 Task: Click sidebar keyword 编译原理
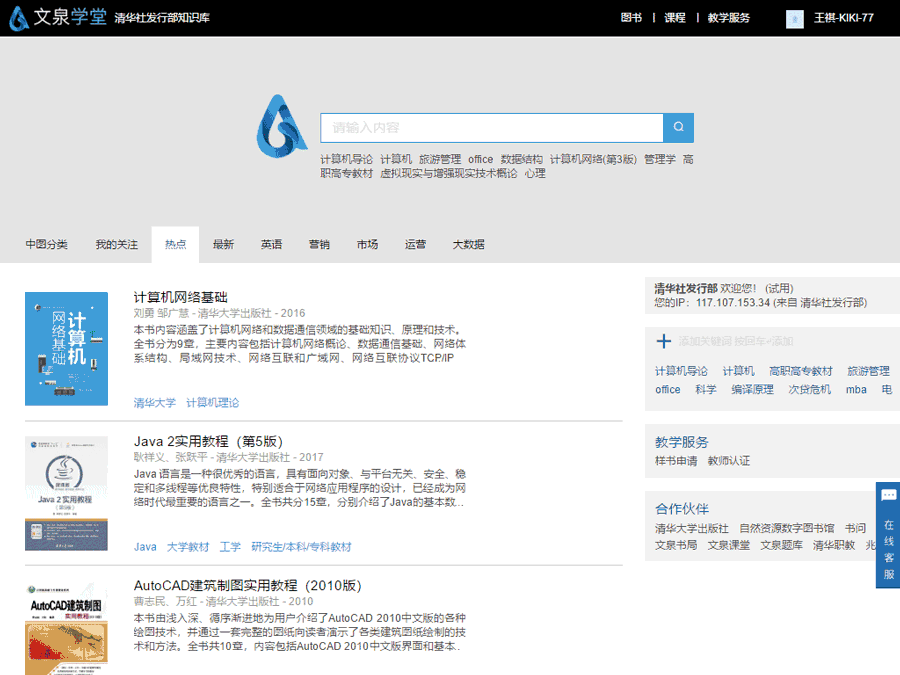coord(752,390)
